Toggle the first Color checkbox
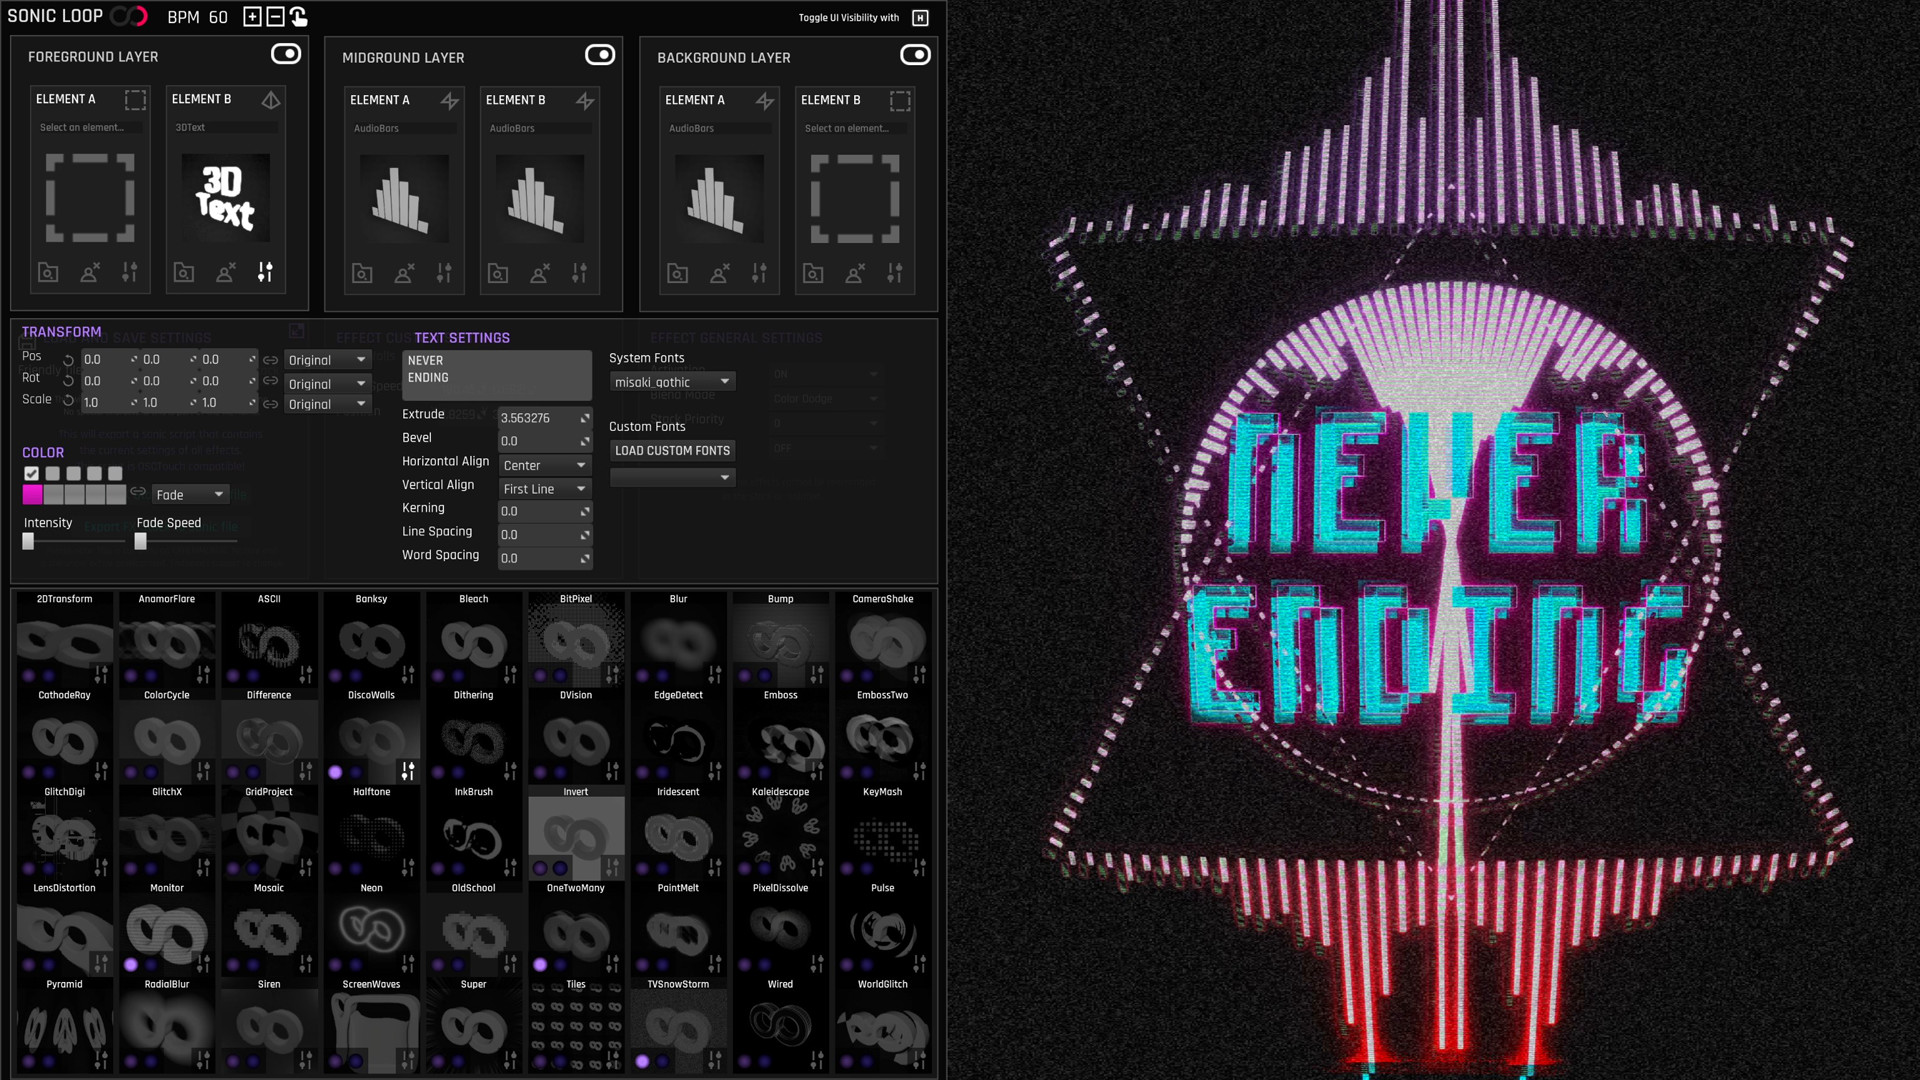The image size is (1920, 1080). 30,474
